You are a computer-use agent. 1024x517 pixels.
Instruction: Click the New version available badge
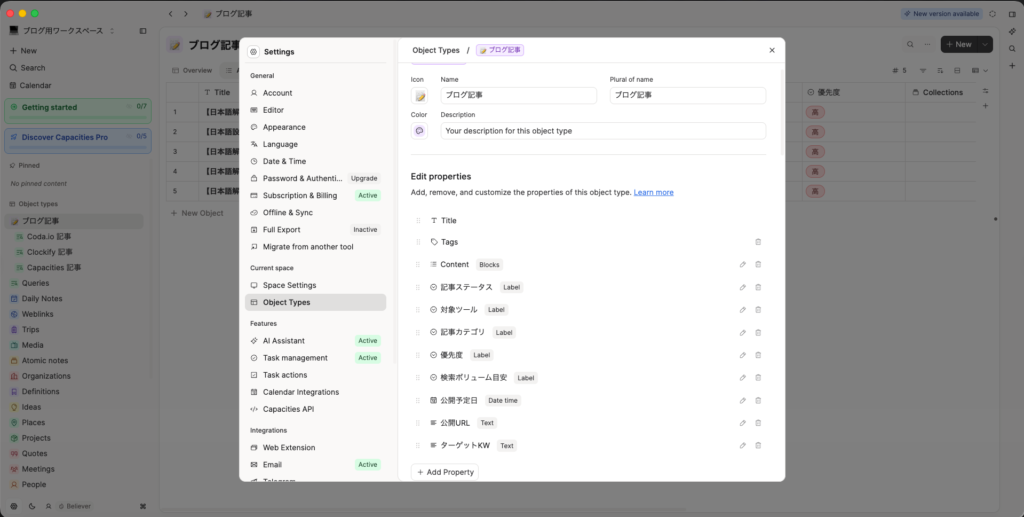coord(942,14)
